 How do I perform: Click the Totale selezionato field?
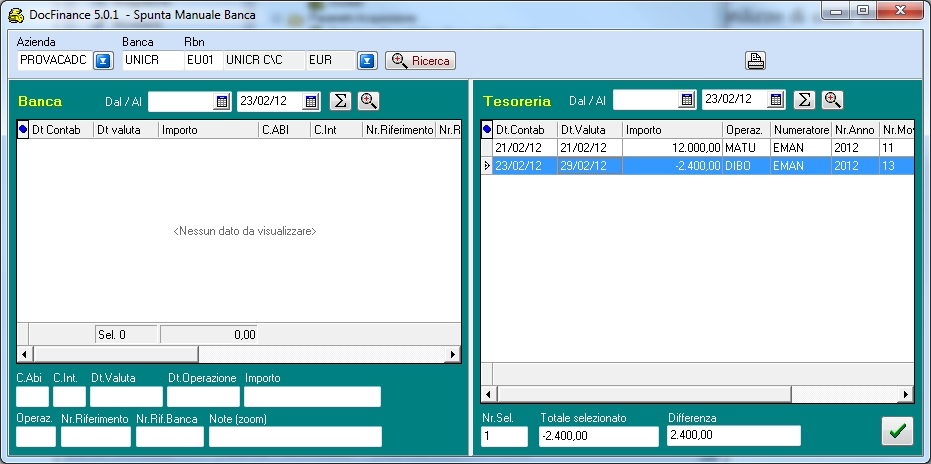[x=599, y=436]
